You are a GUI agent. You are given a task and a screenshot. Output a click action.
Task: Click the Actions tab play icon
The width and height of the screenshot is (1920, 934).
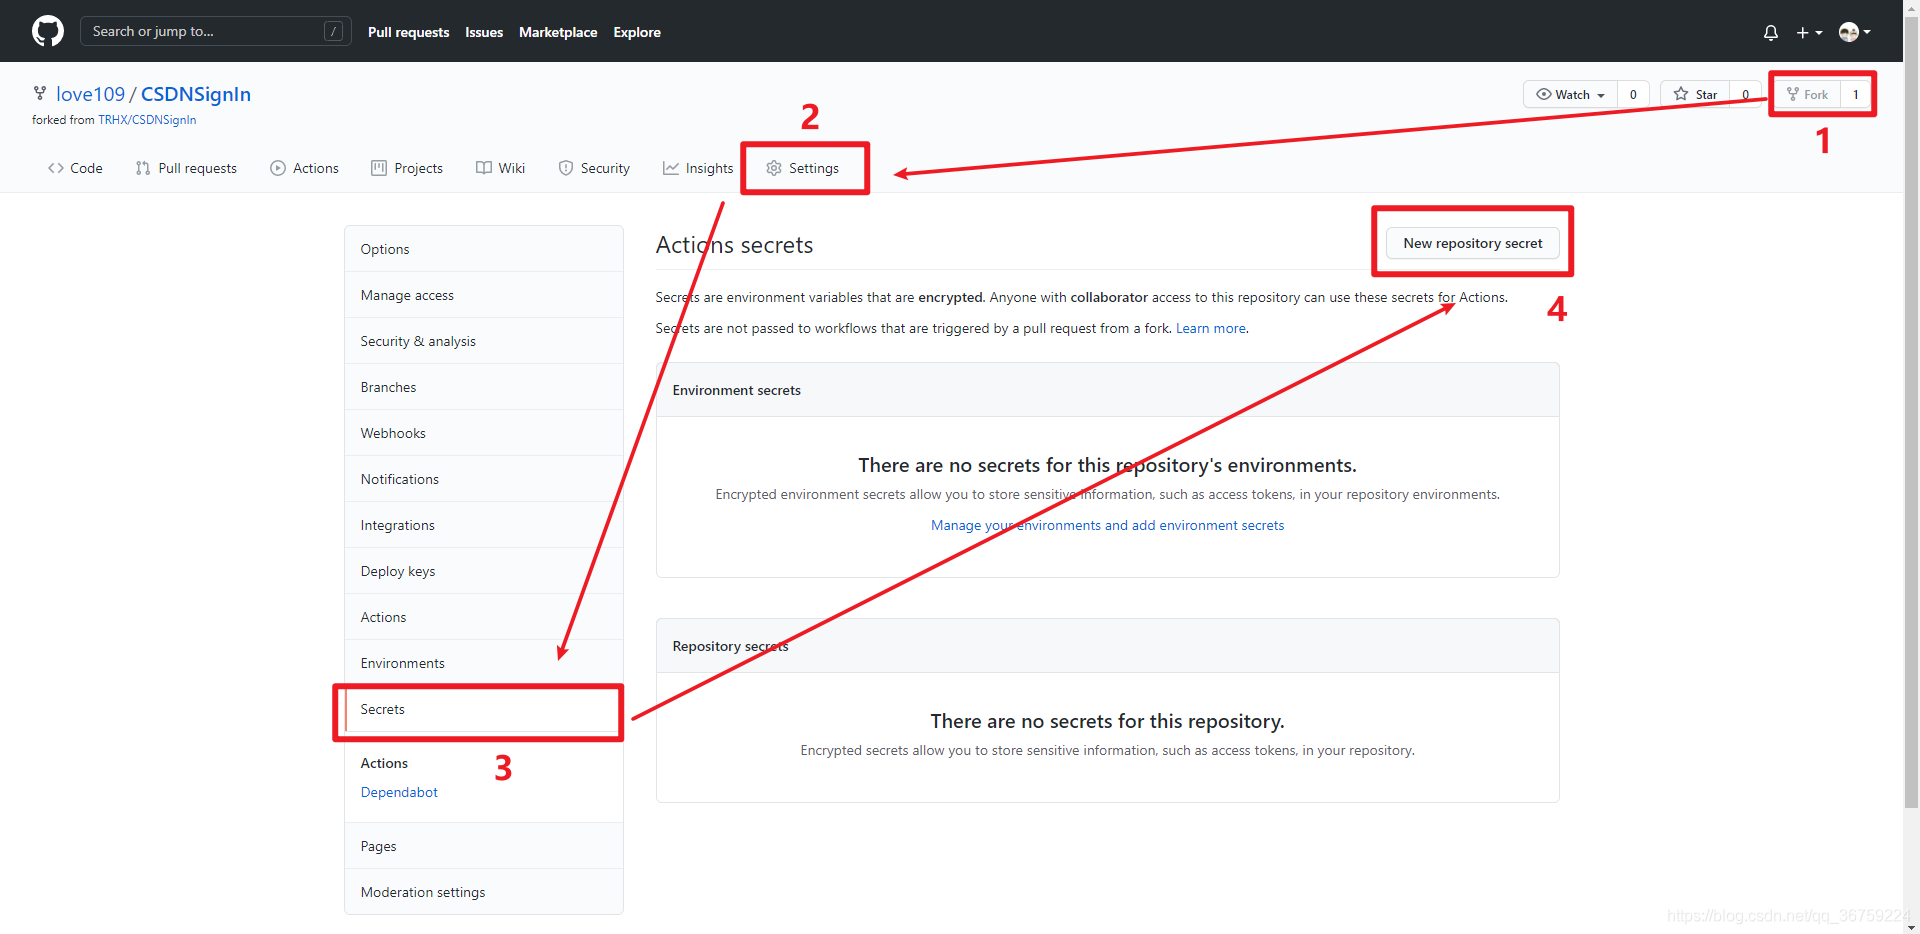278,168
